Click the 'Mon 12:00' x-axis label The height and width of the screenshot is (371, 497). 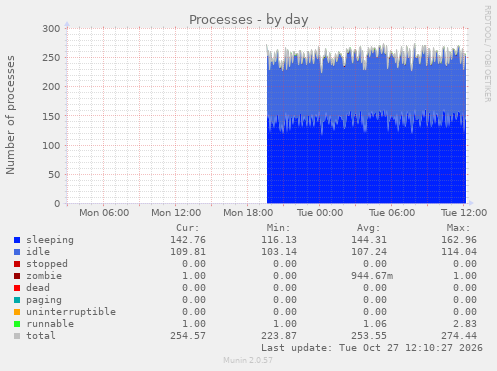(x=176, y=213)
